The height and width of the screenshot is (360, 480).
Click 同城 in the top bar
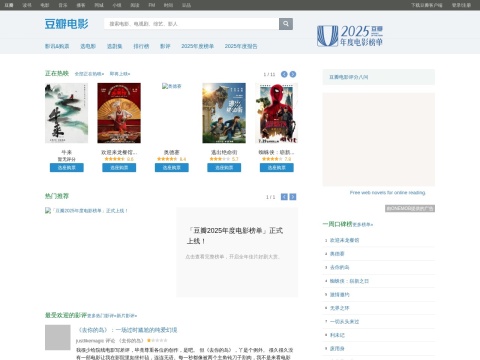pos(99,5)
